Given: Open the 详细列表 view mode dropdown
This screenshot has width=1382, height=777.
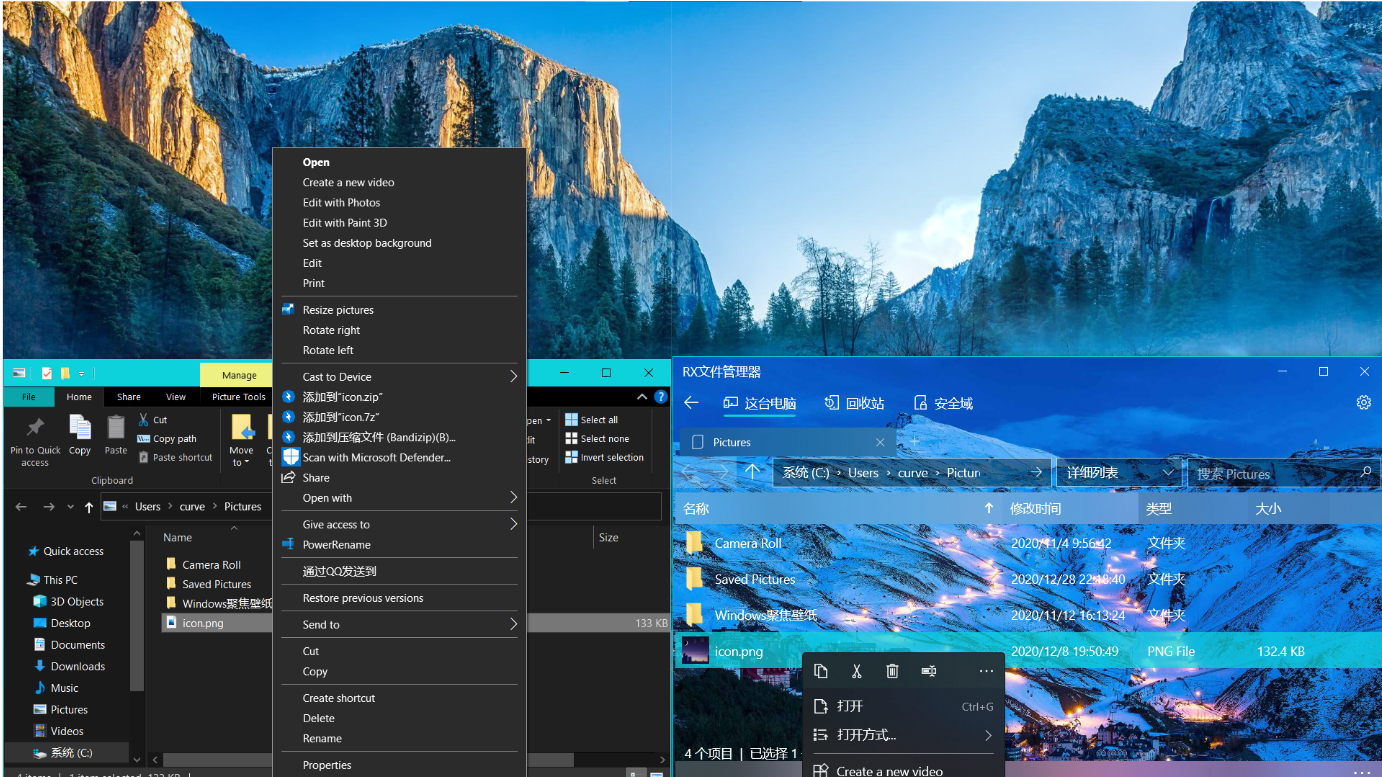Looking at the screenshot, I should [x=1119, y=472].
